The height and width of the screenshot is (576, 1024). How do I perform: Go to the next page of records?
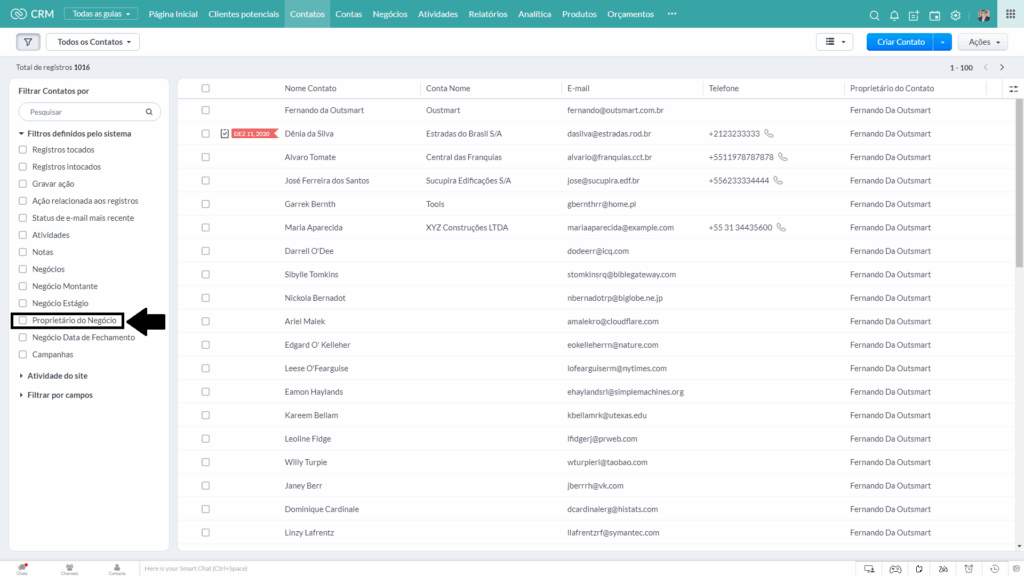click(x=1002, y=67)
